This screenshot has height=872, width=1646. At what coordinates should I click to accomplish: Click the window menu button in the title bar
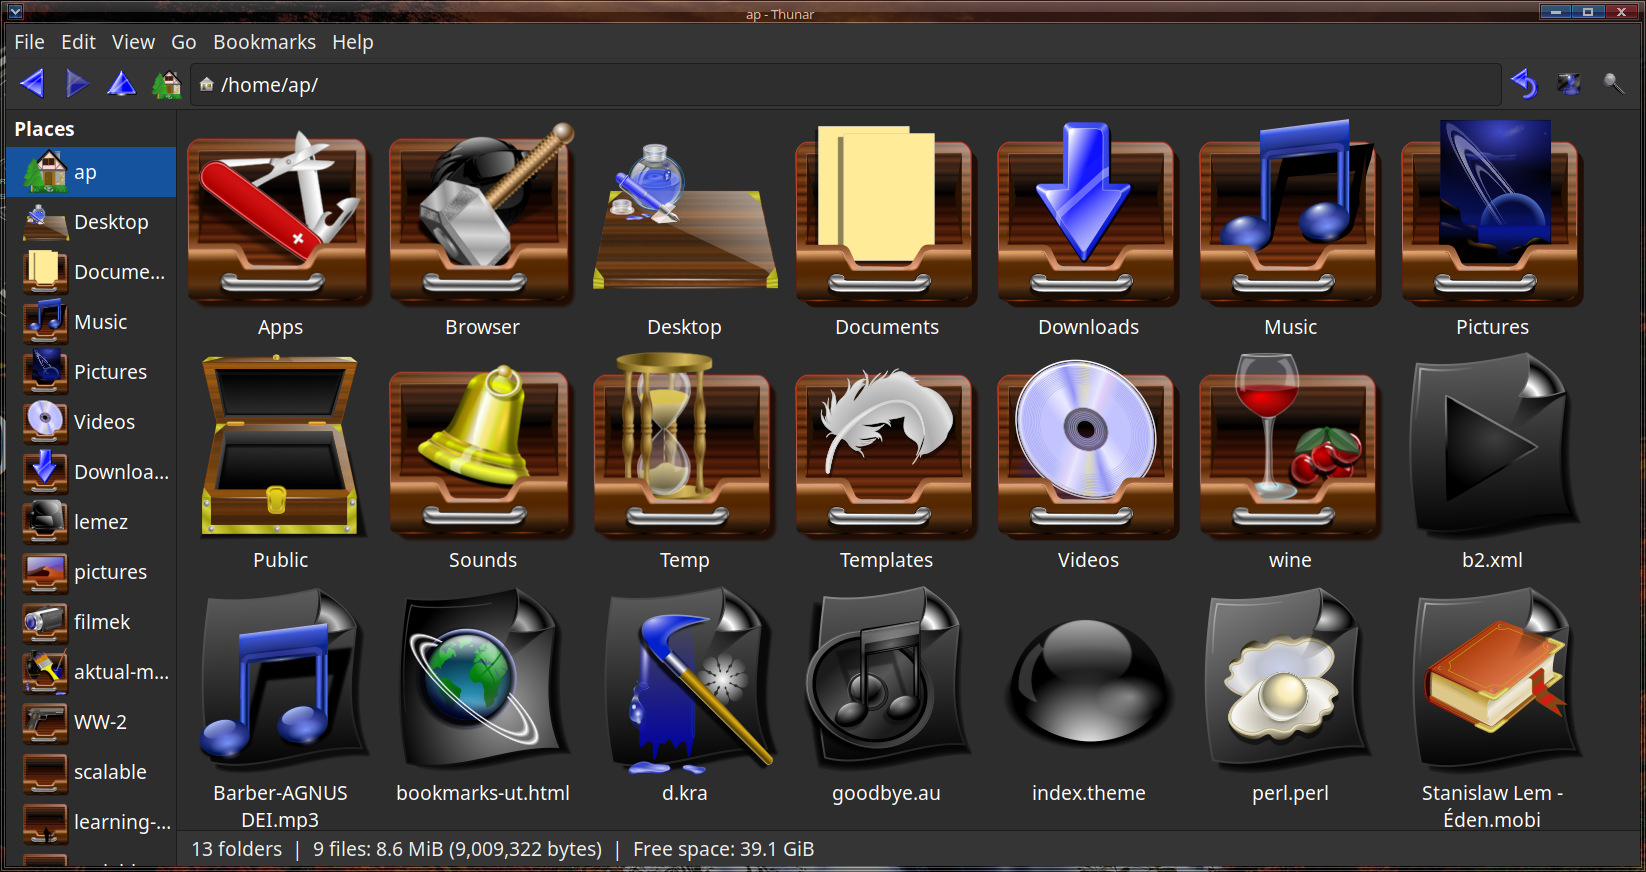[15, 12]
